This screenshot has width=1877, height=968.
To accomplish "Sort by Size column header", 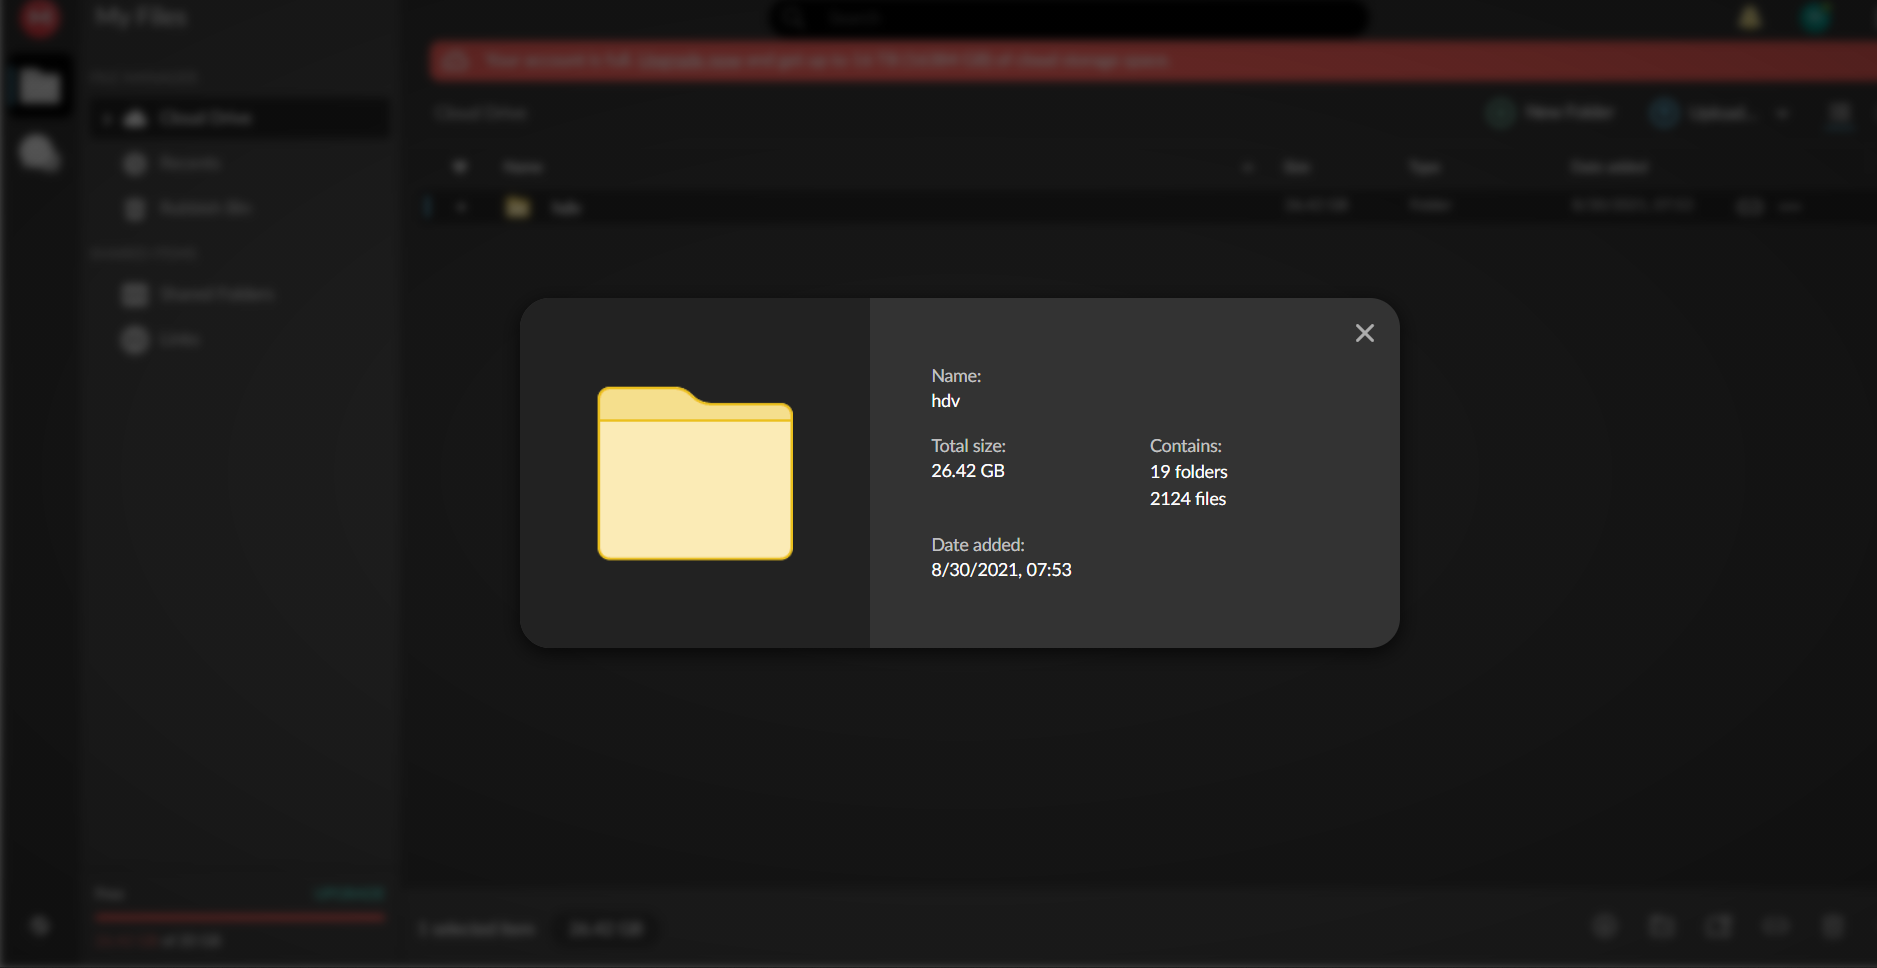I will pyautogui.click(x=1296, y=167).
